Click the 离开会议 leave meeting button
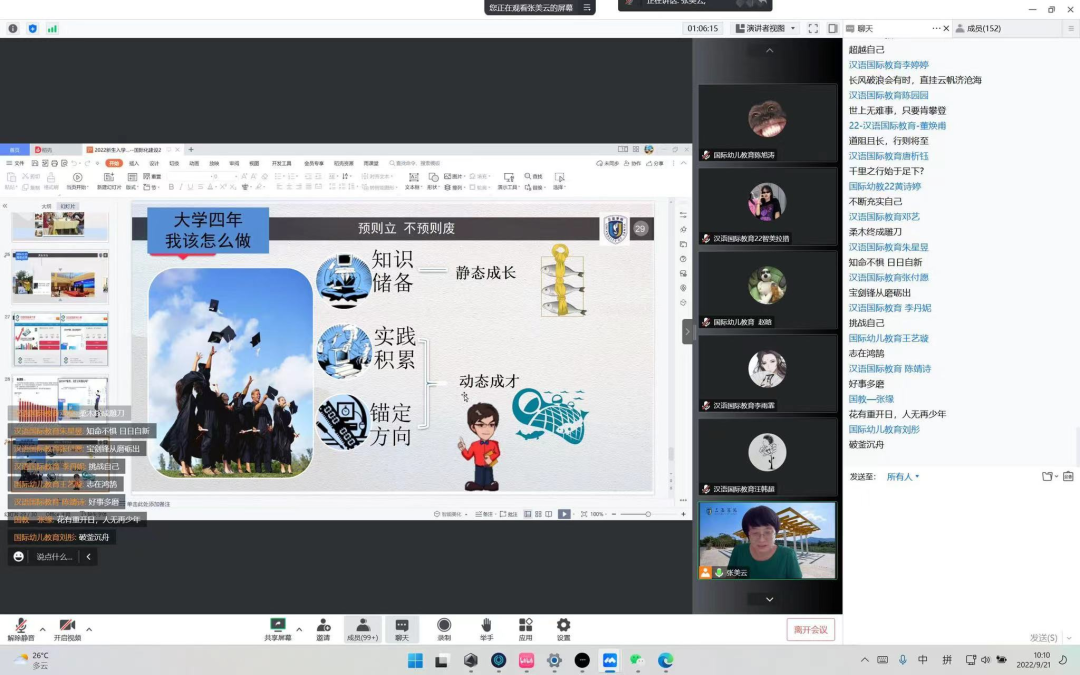 (x=810, y=629)
